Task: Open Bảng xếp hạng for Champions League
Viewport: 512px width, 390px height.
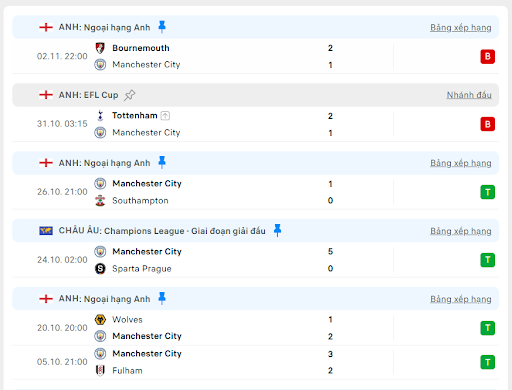Action: point(461,231)
